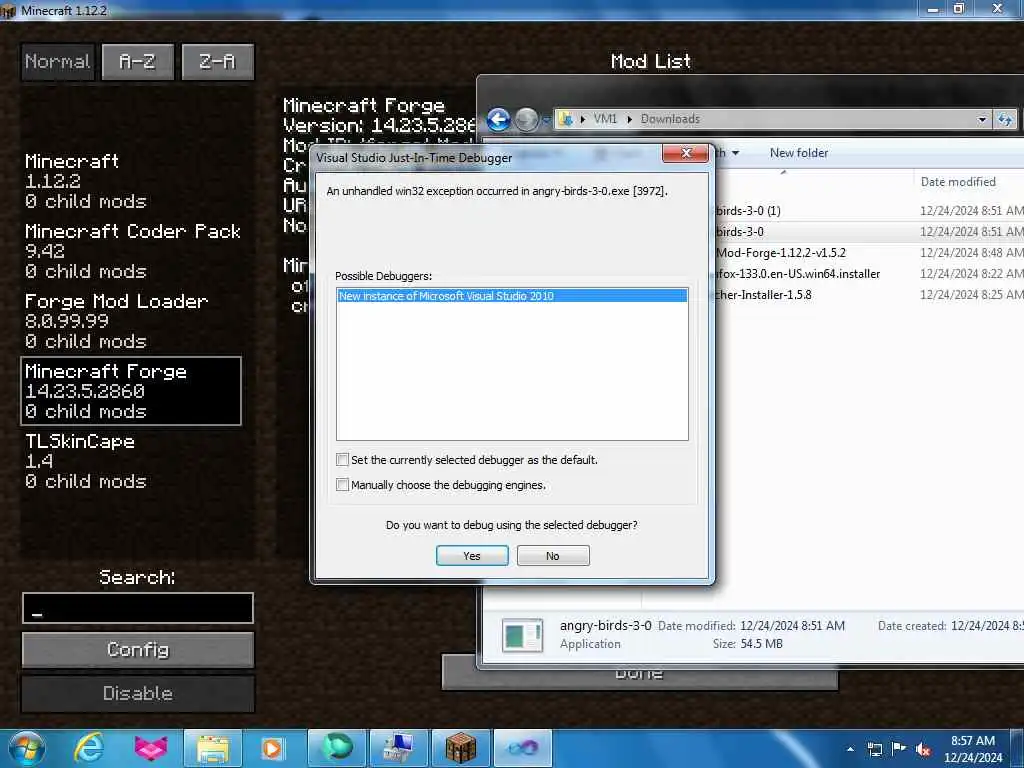Select the 'birds-3-0' file in Downloads
This screenshot has width=1024, height=768.
(869, 232)
